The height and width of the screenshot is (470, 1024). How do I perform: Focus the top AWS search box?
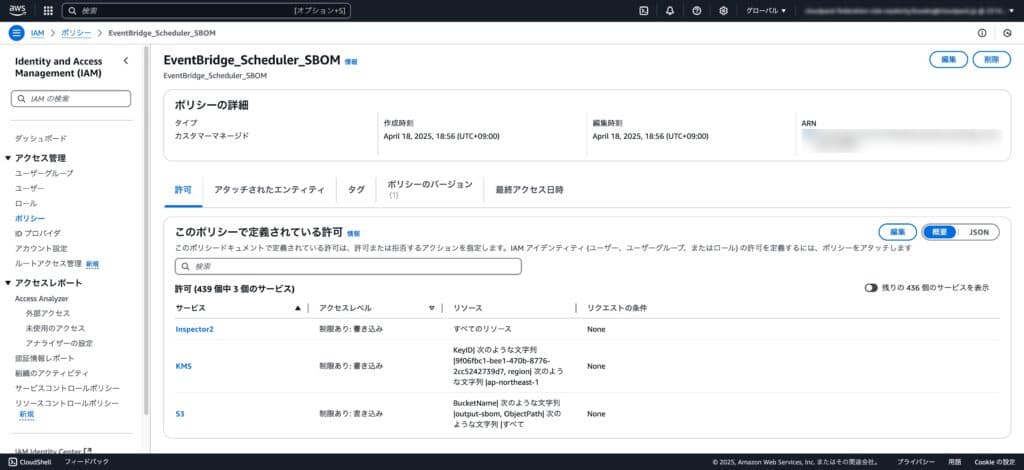click(206, 10)
